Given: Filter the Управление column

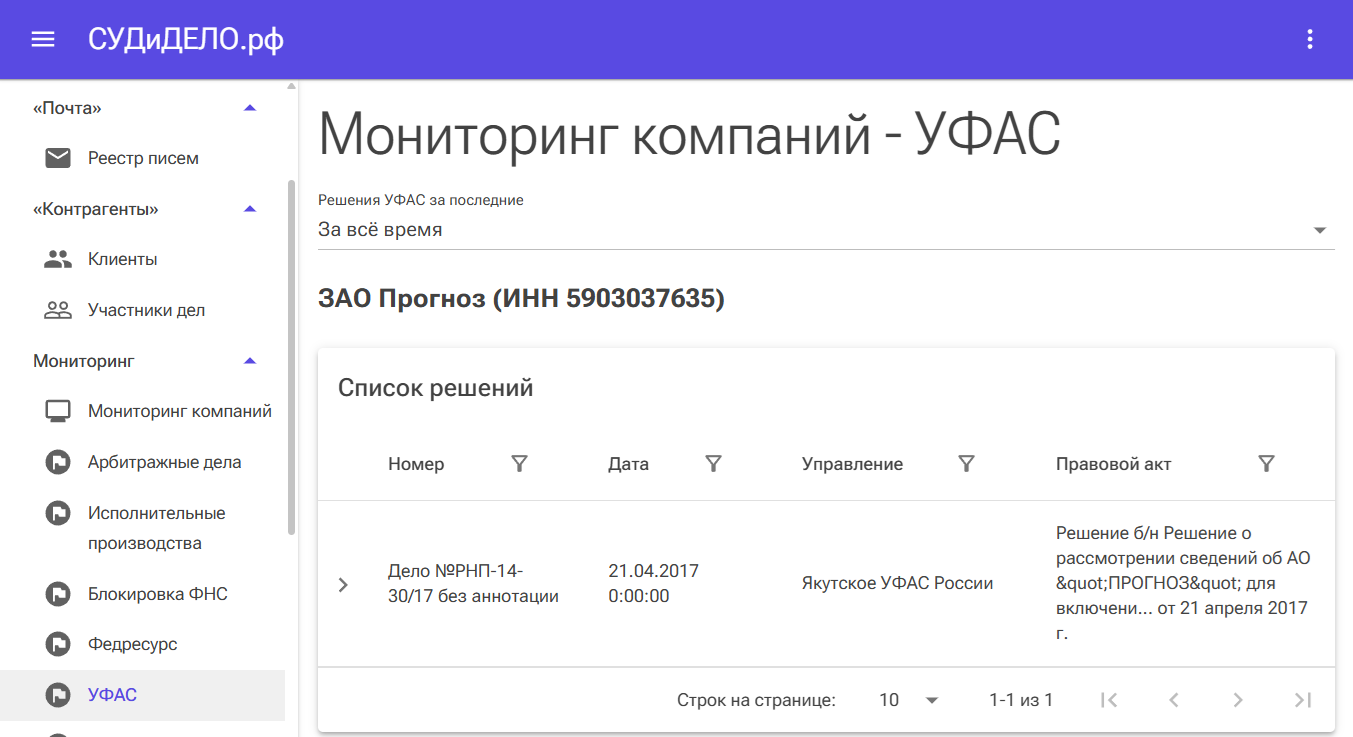Looking at the screenshot, I should tap(966, 463).
